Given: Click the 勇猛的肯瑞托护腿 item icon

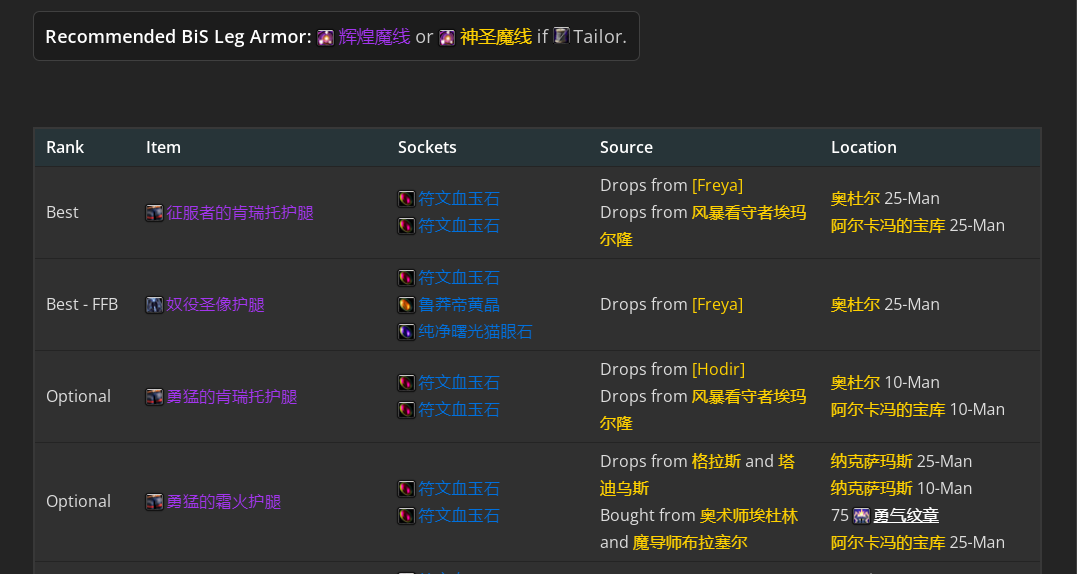Looking at the screenshot, I should pyautogui.click(x=155, y=397).
